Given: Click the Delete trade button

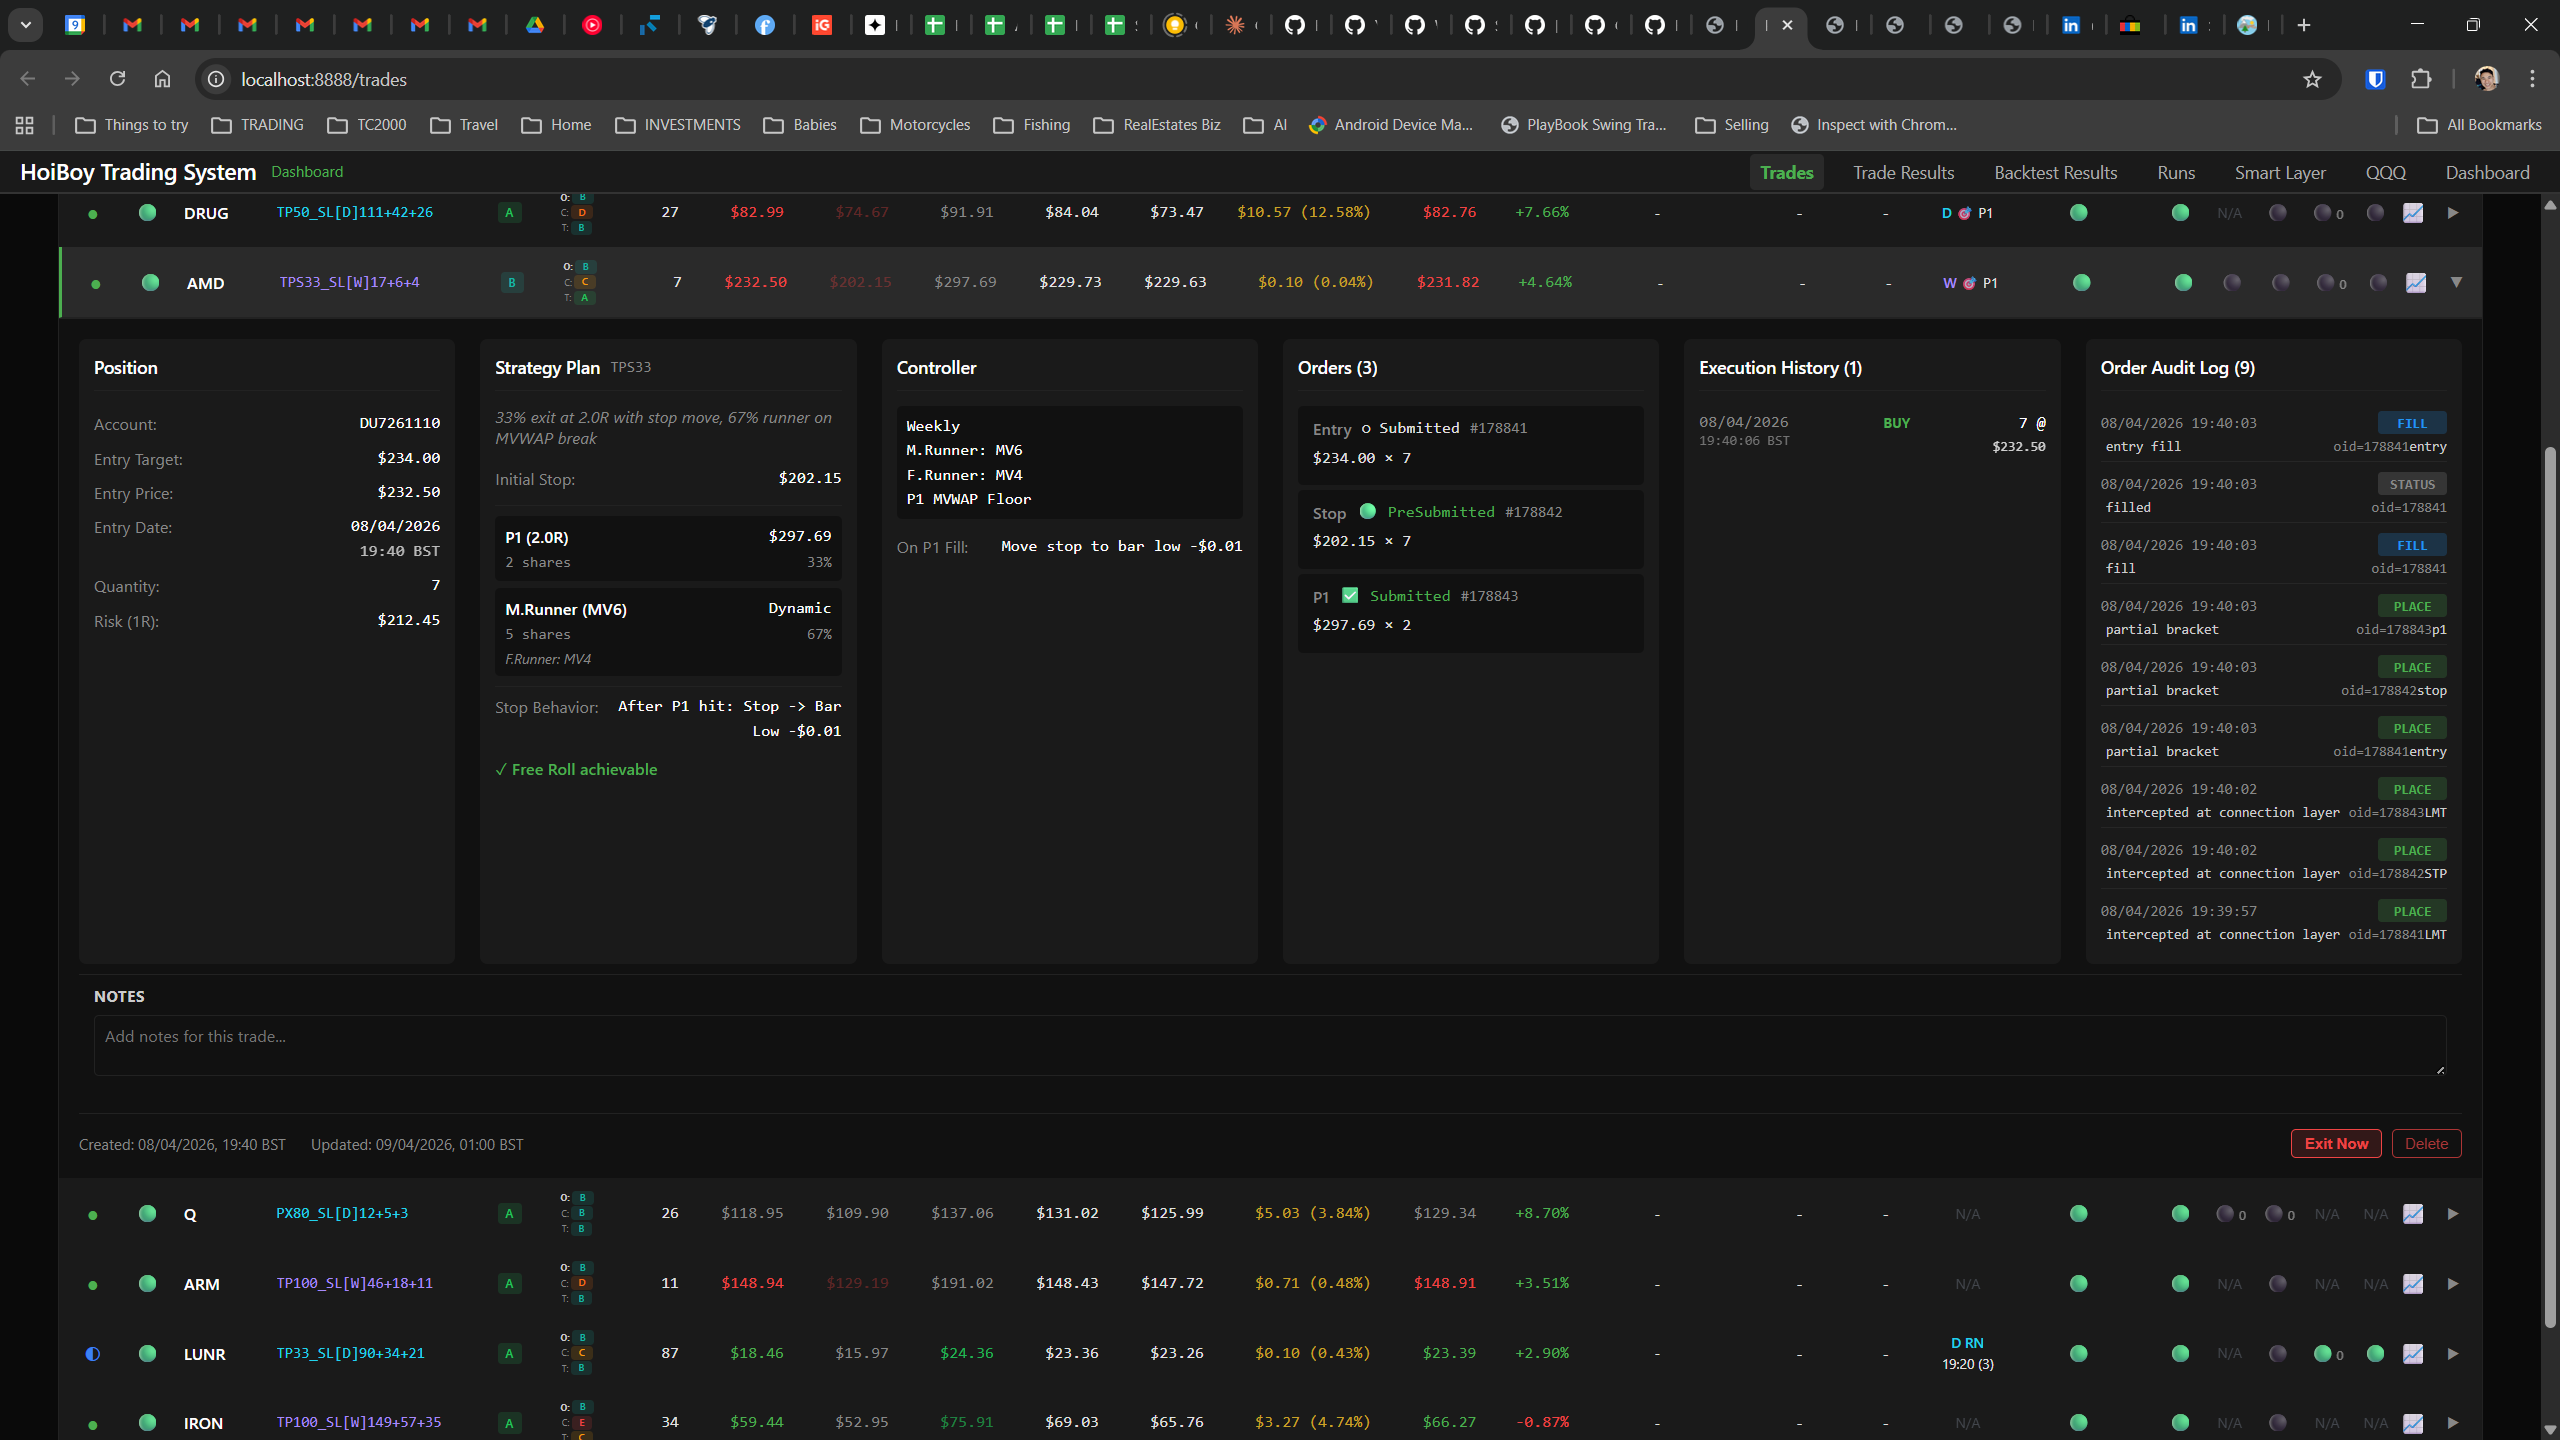Looking at the screenshot, I should 2426,1144.
